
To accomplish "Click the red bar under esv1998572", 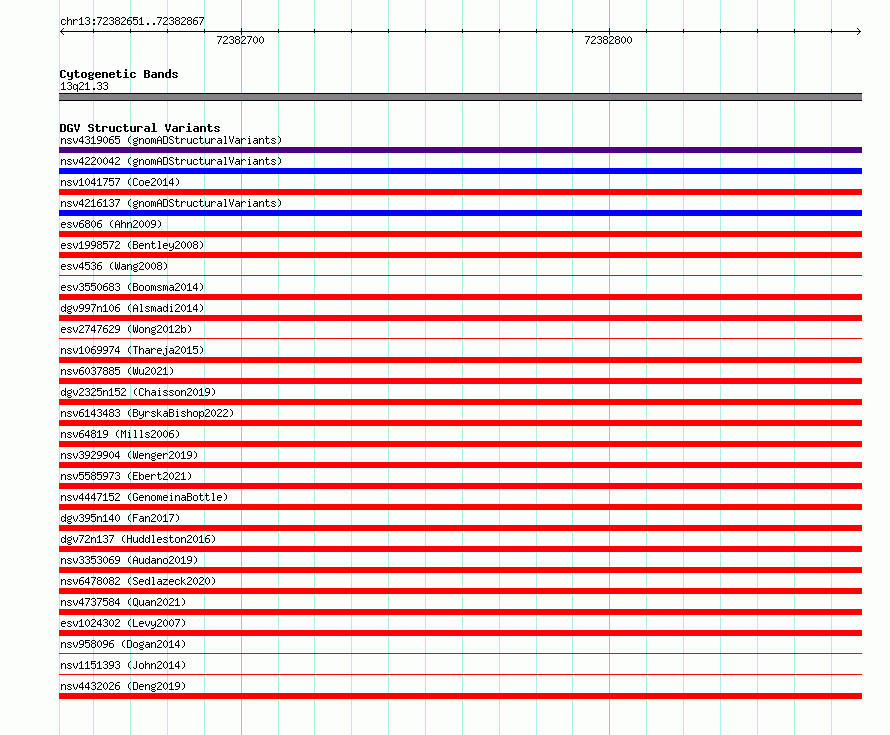I will [460, 255].
